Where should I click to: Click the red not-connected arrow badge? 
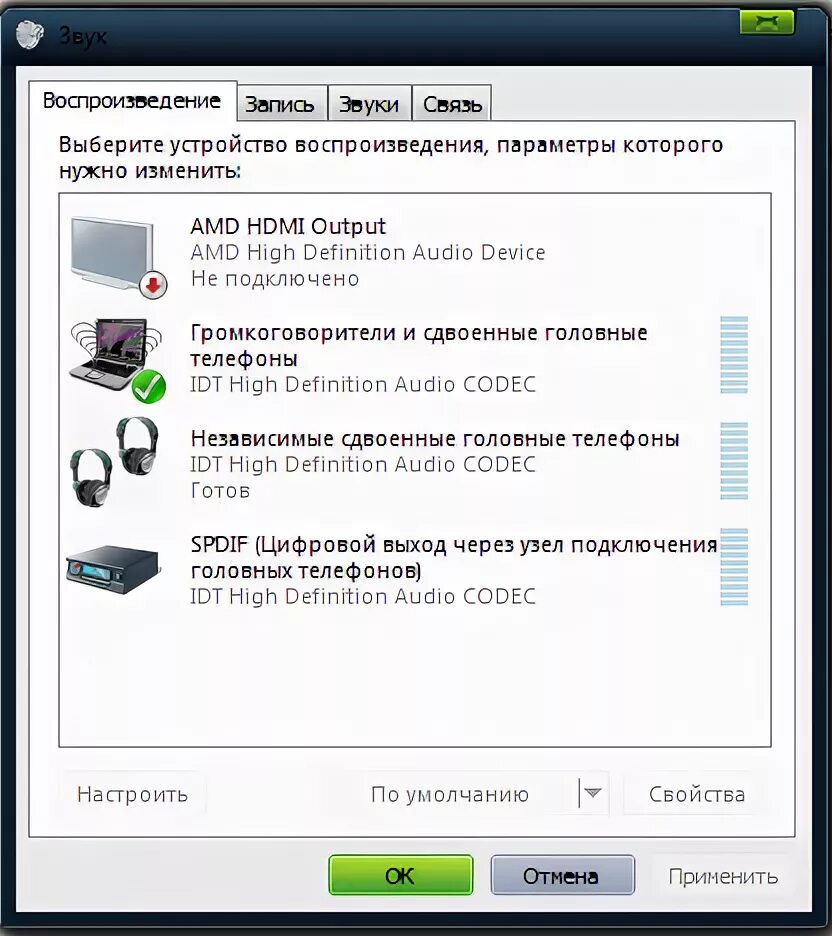click(153, 285)
